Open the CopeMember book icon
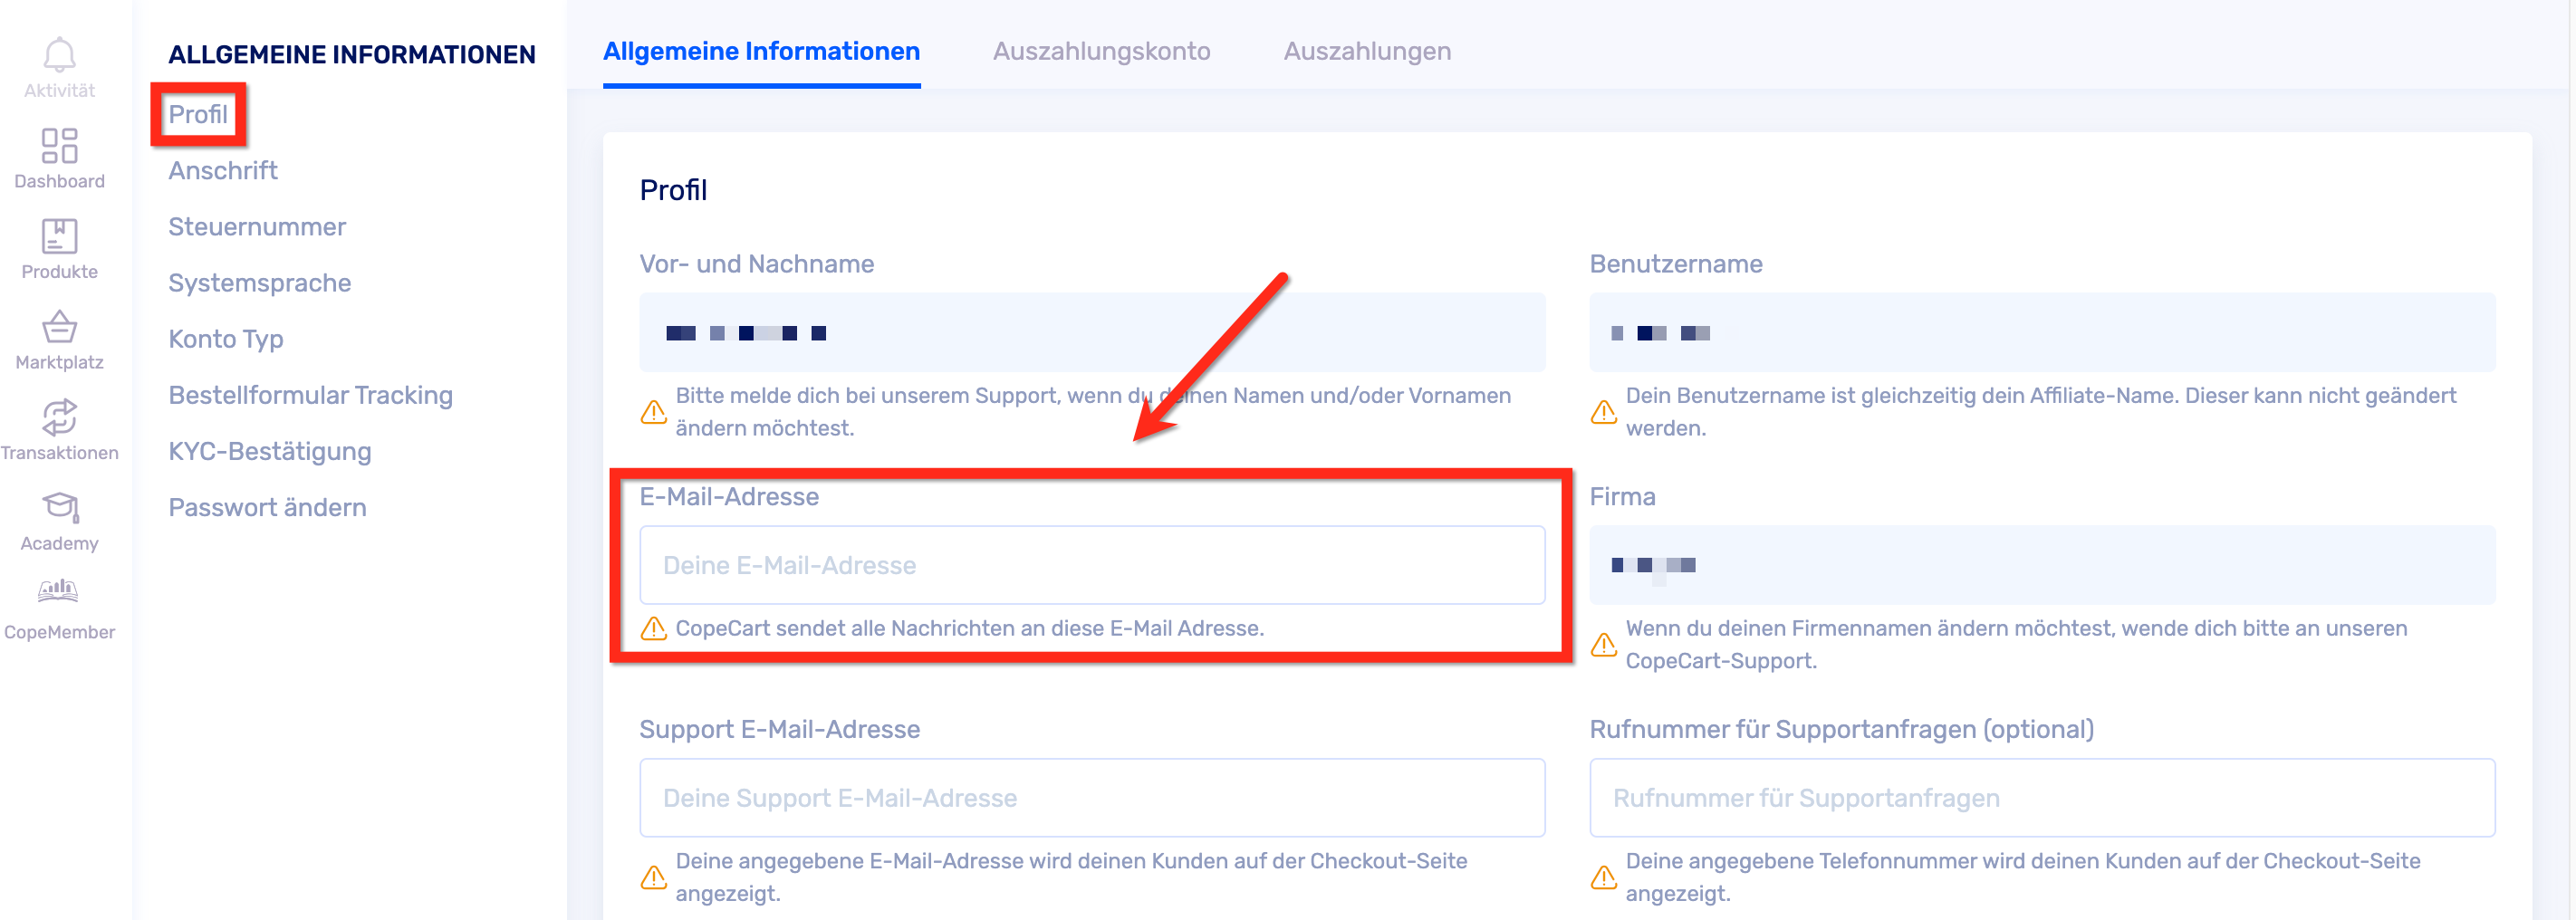2576x920 pixels. 59,592
